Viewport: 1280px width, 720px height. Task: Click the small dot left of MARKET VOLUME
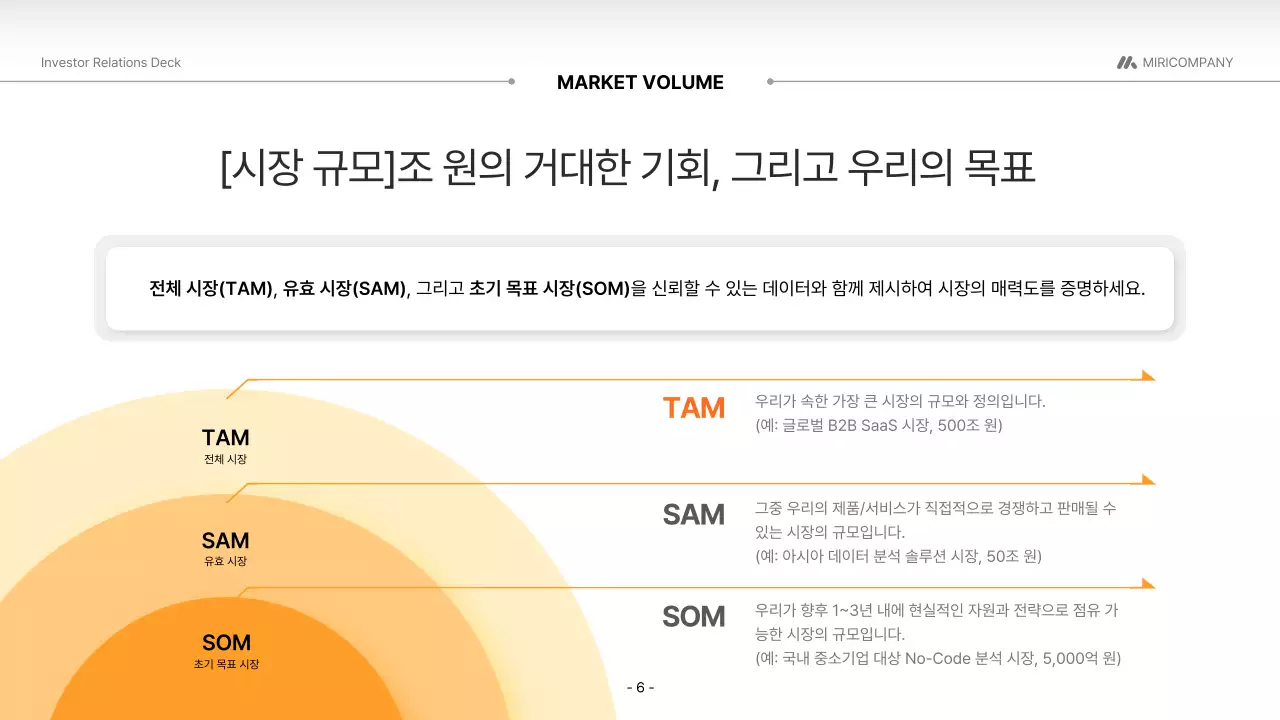(x=511, y=81)
